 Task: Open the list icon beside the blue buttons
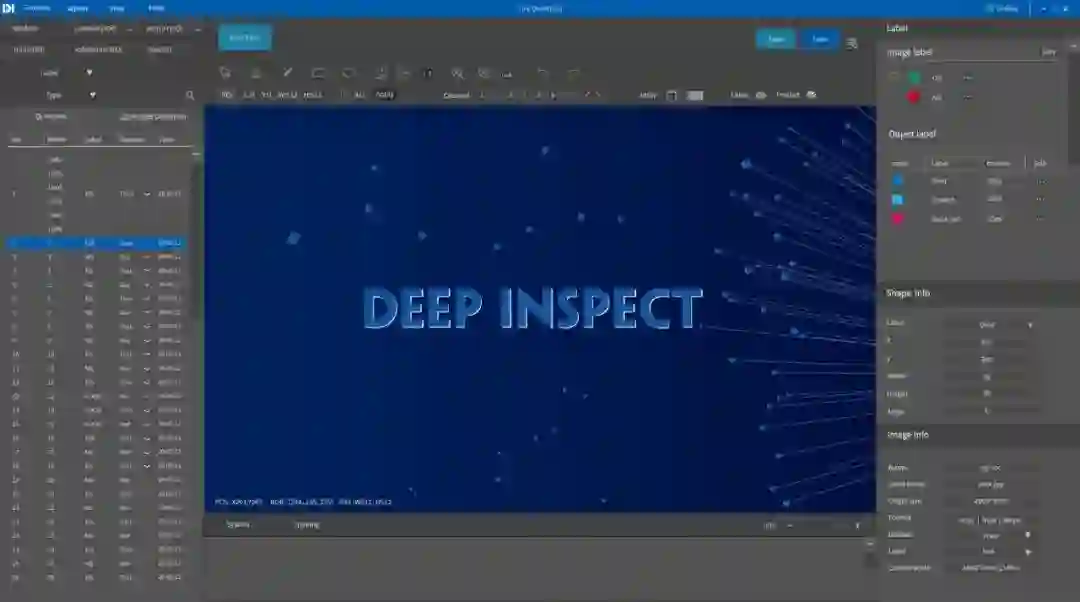(x=852, y=43)
